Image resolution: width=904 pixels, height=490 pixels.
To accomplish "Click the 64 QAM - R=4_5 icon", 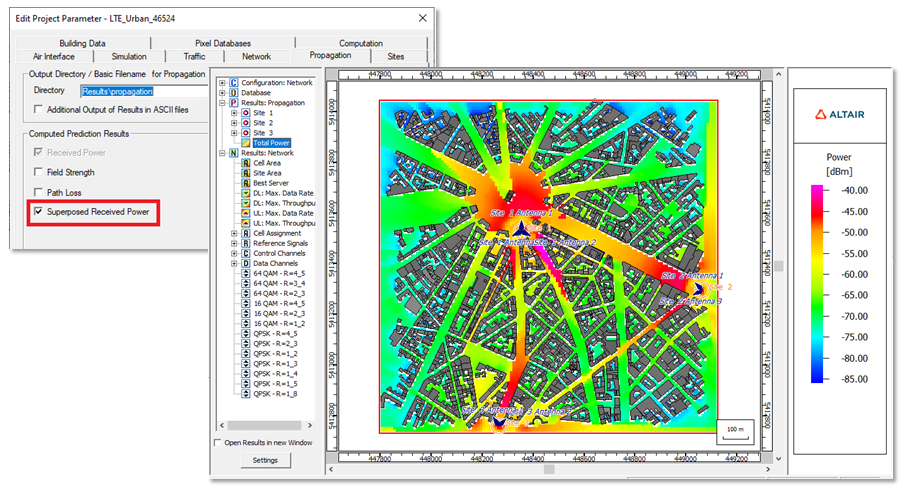I will 246,273.
